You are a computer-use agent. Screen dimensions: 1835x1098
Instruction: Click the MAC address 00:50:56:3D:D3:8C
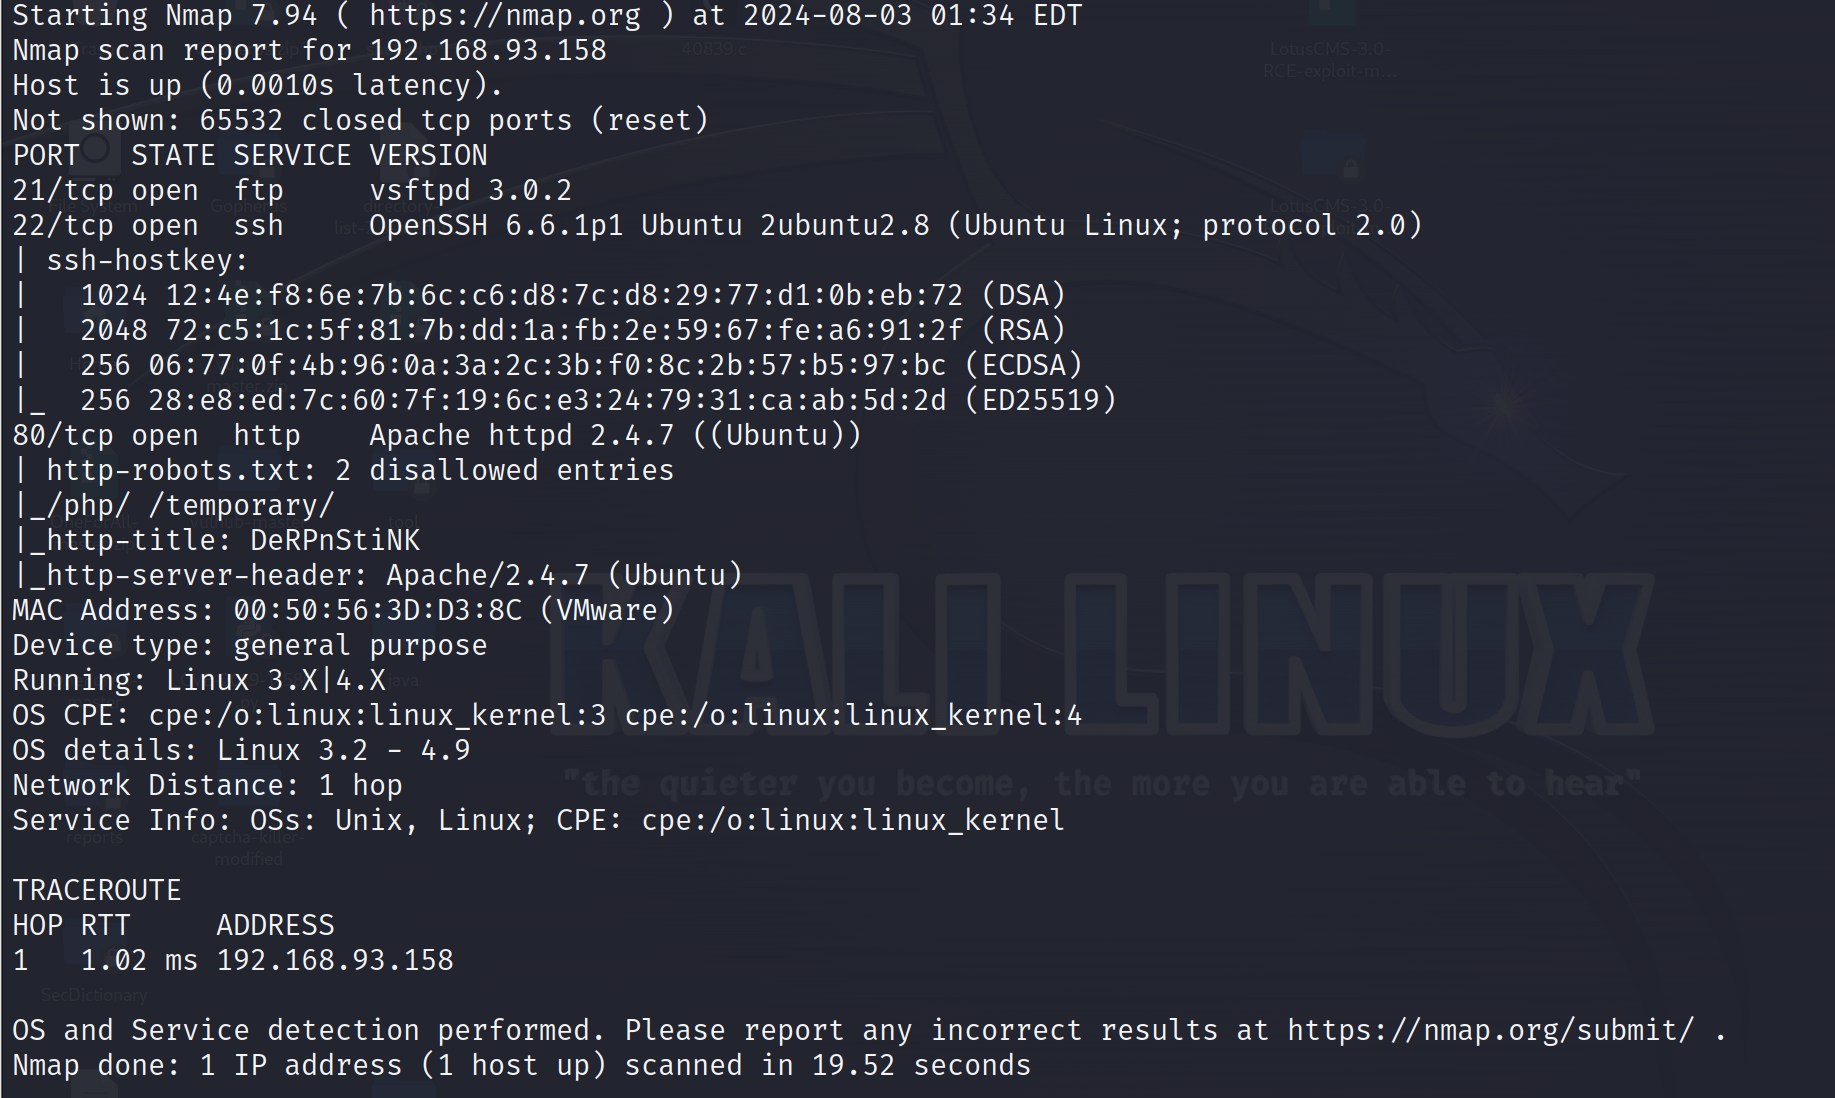pyautogui.click(x=377, y=611)
